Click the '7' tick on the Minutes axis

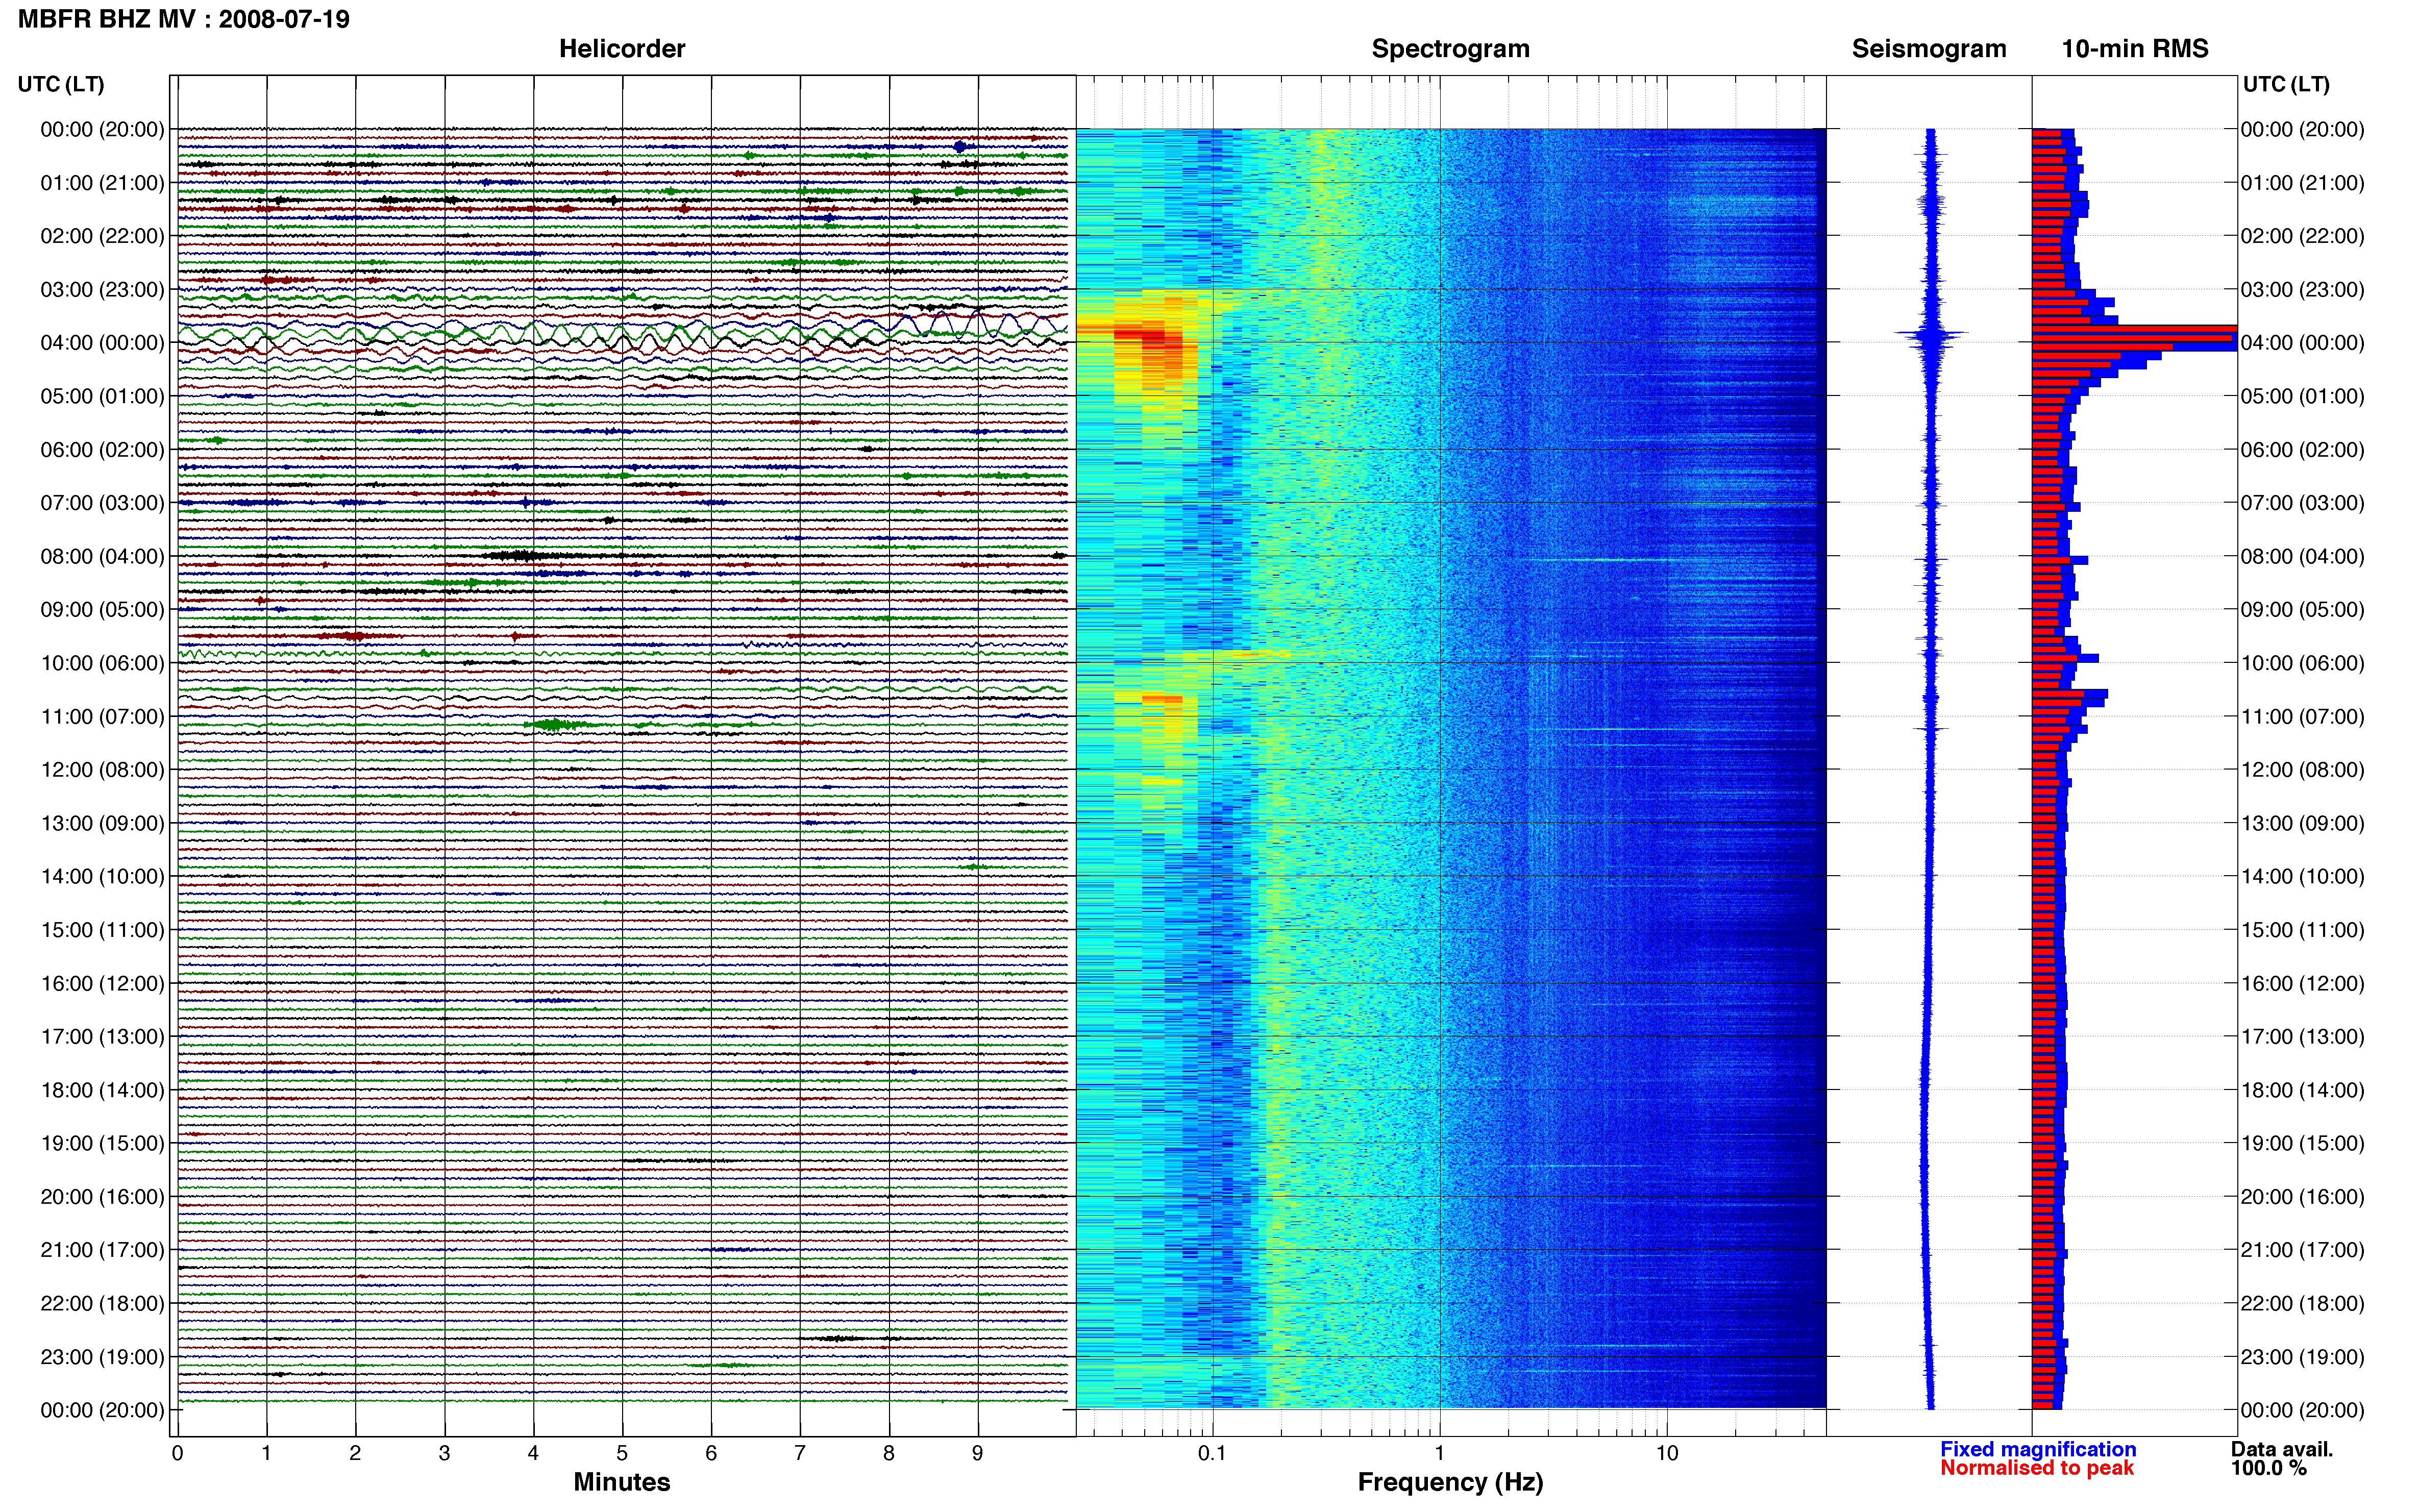(800, 1454)
